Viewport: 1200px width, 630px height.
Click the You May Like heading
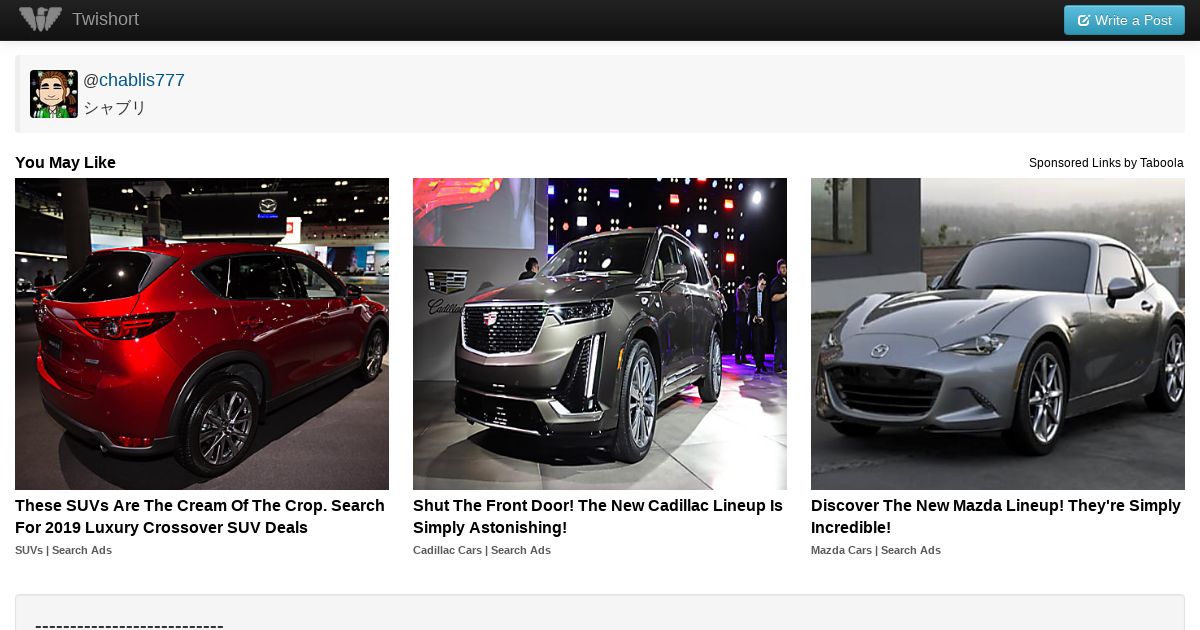[65, 163]
